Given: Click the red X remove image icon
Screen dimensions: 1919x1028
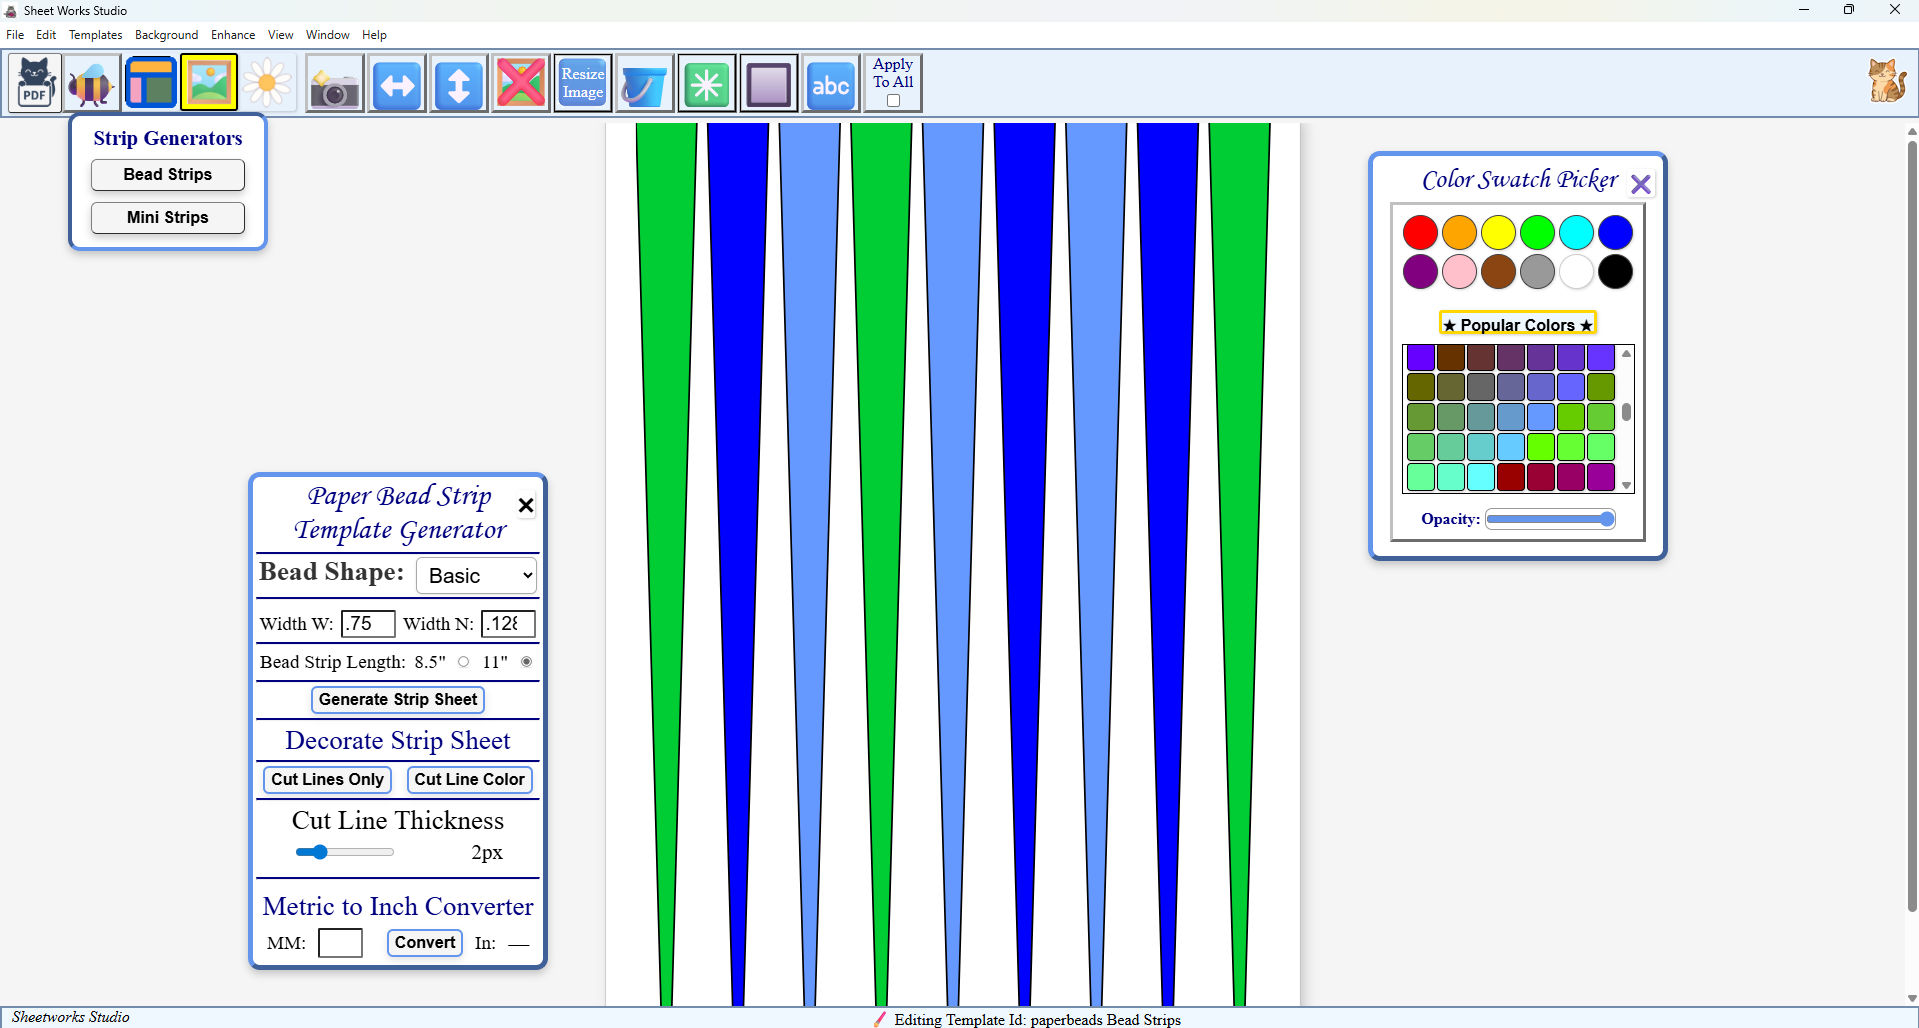Looking at the screenshot, I should 521,83.
